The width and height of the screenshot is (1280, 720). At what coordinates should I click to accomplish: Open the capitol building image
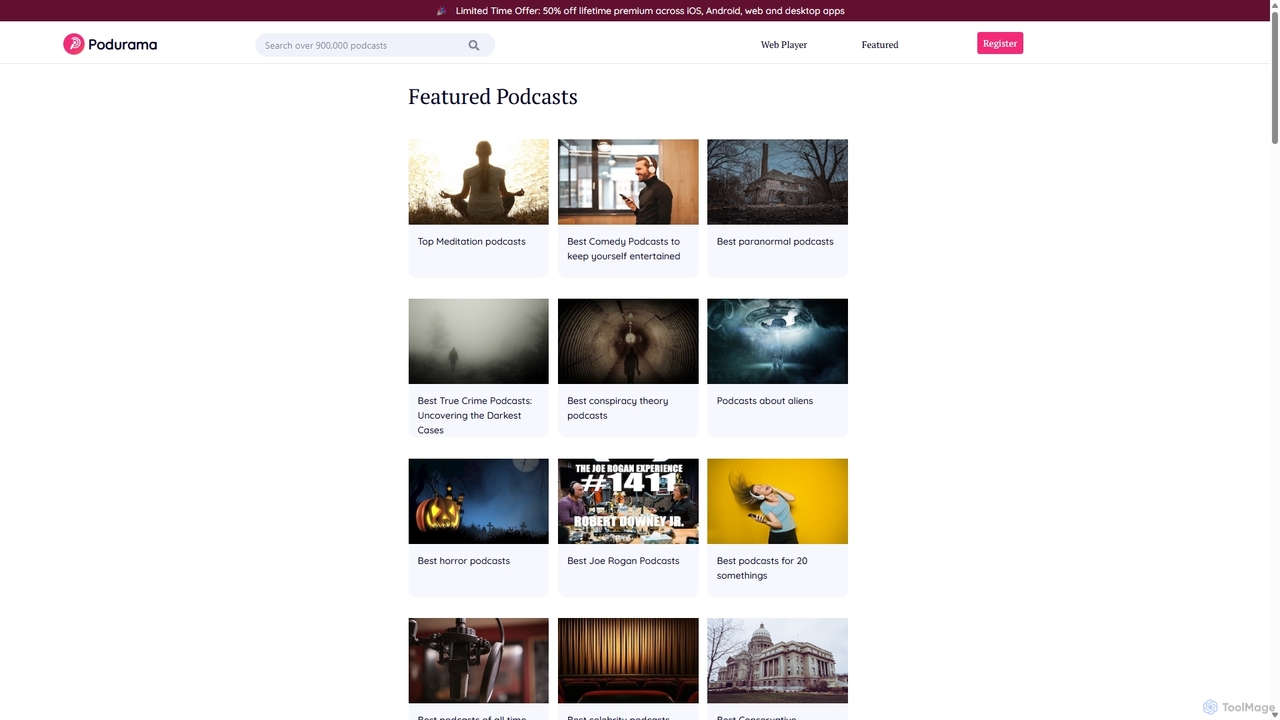click(777, 660)
